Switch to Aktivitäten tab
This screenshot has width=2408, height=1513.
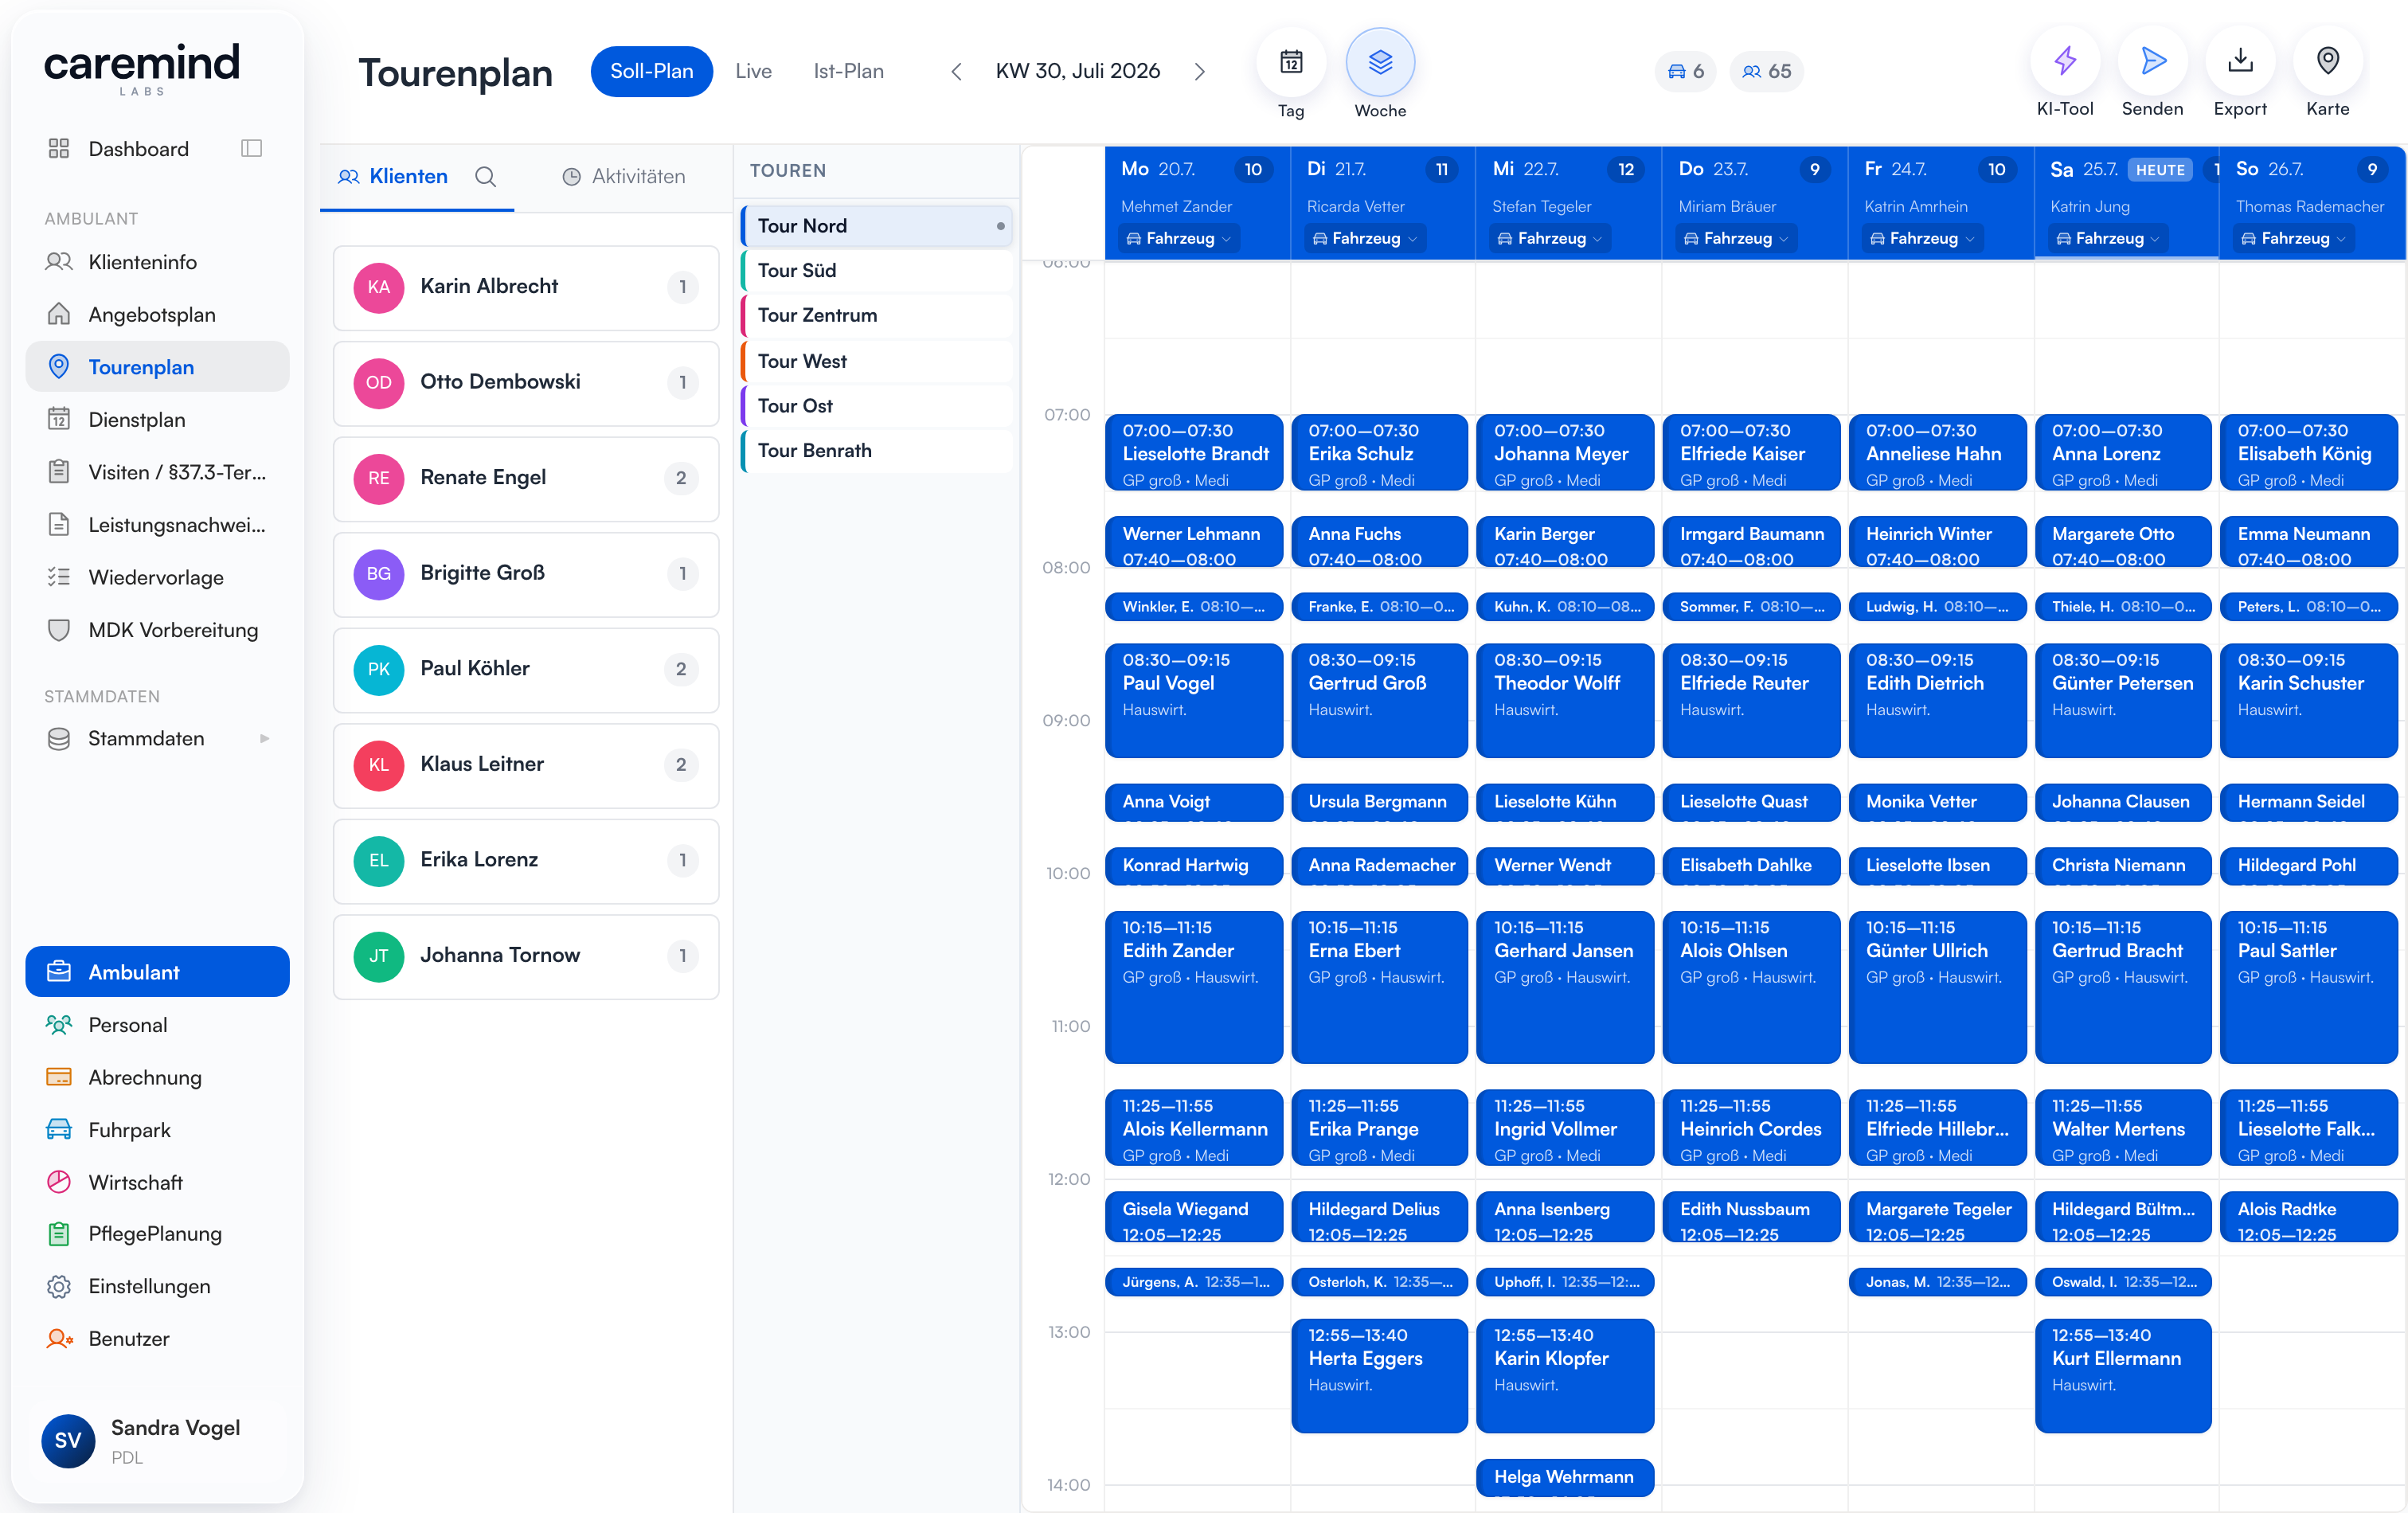(x=624, y=177)
